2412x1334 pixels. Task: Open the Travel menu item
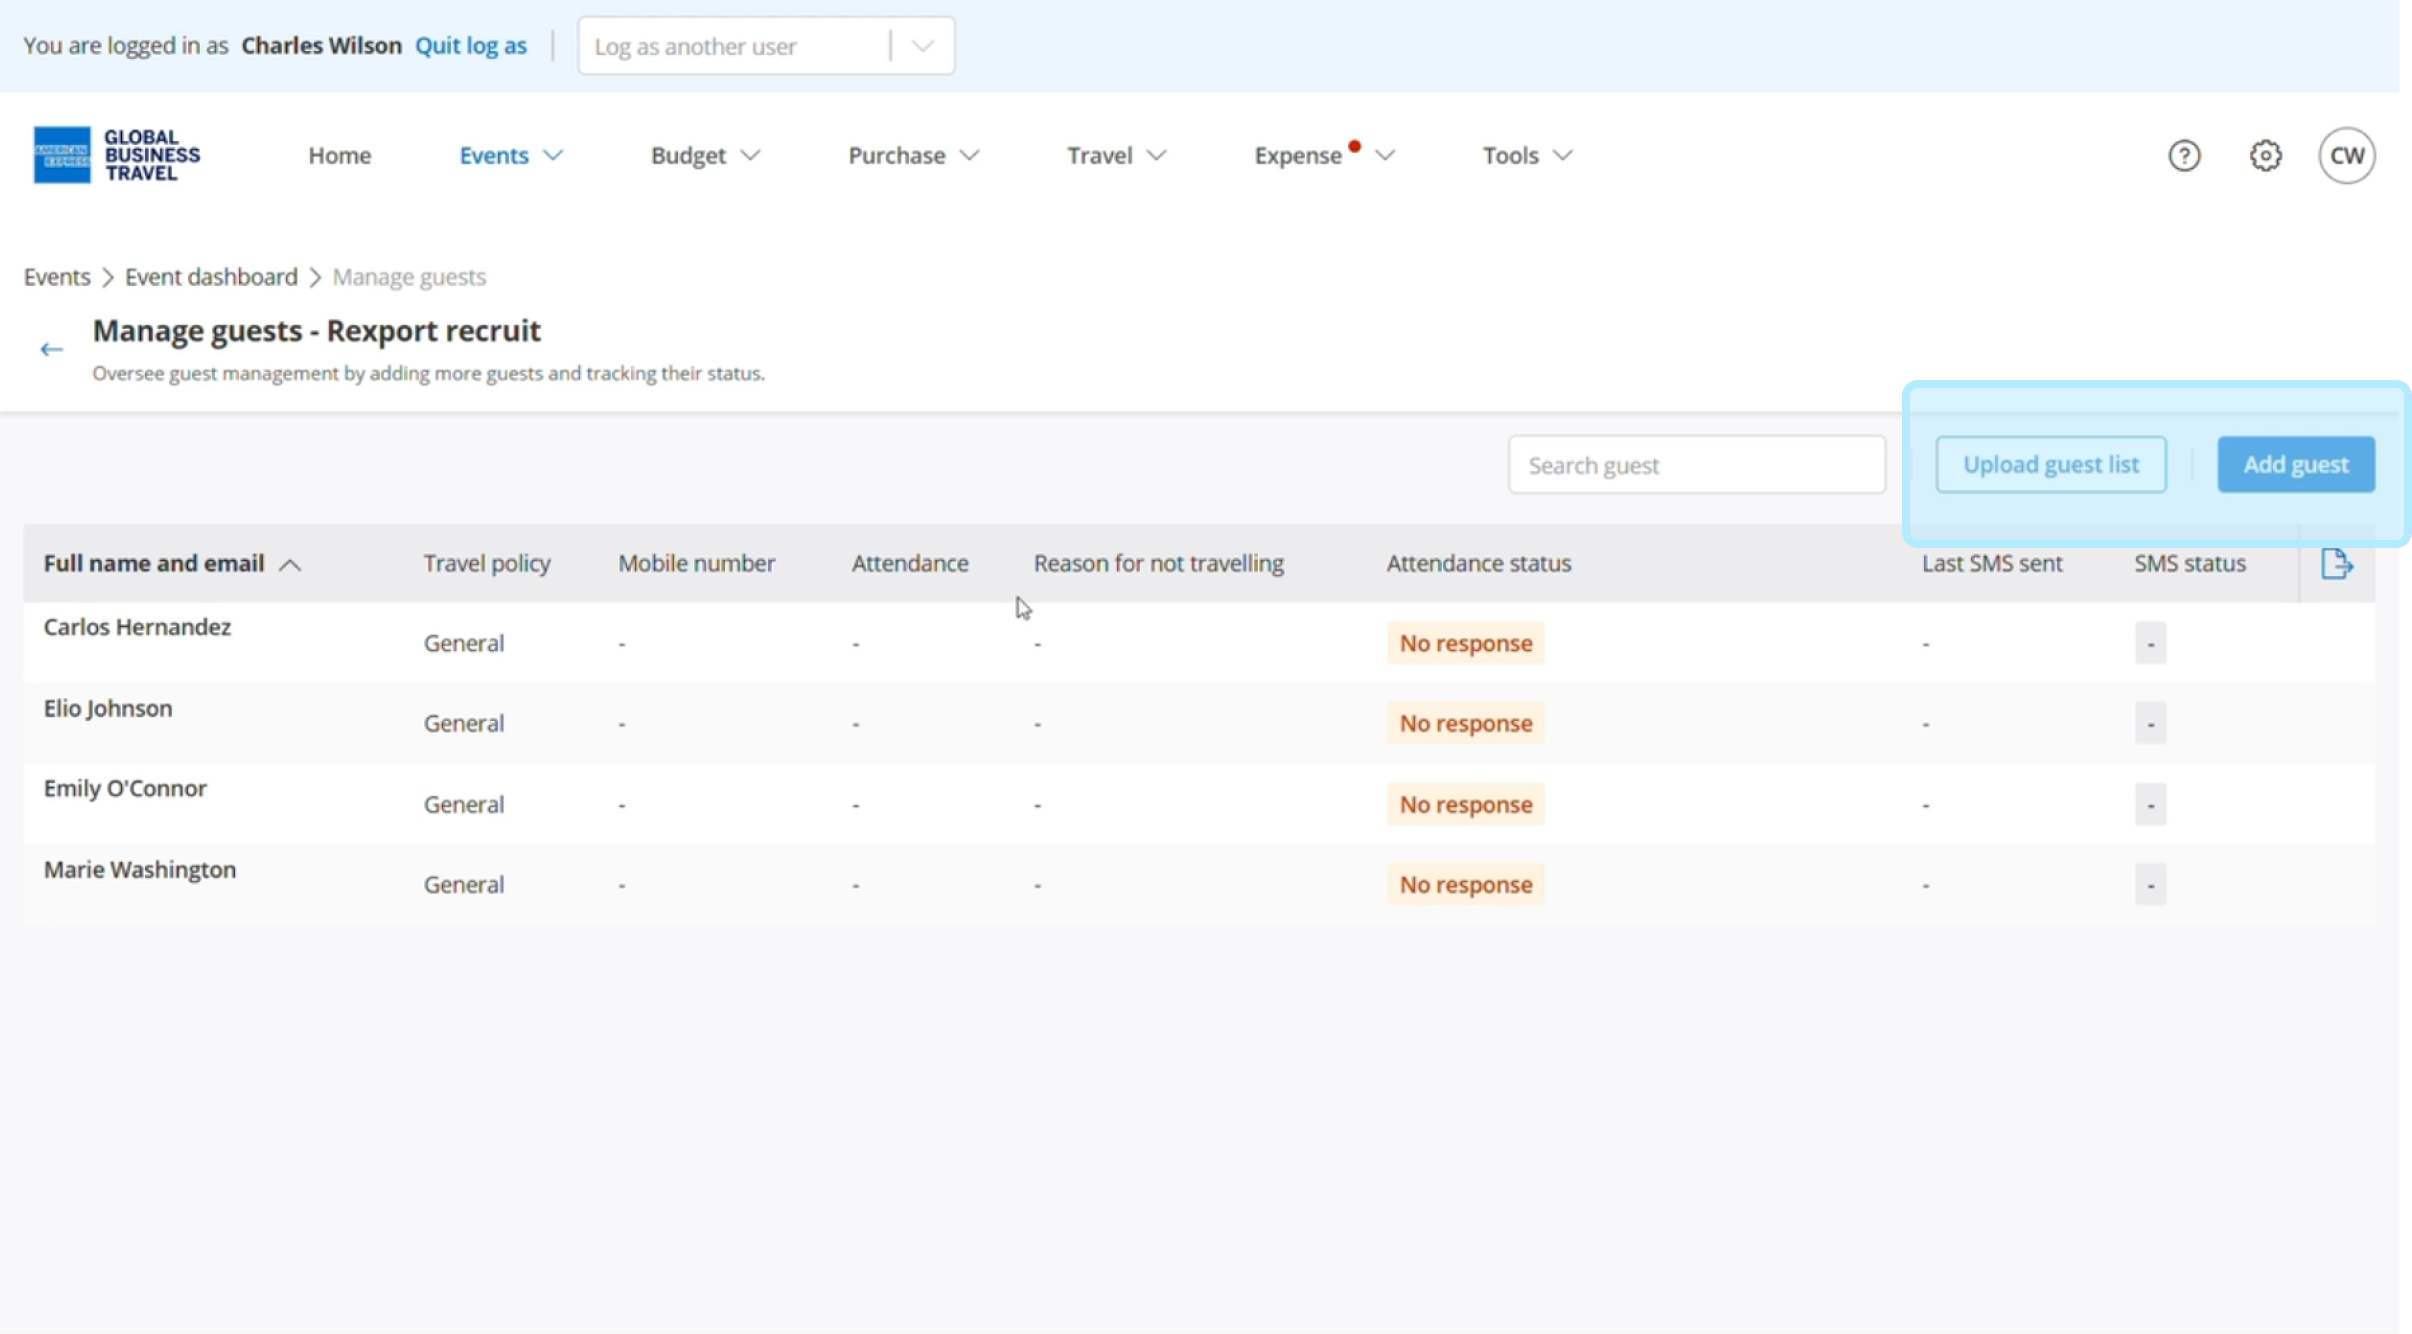point(1116,156)
